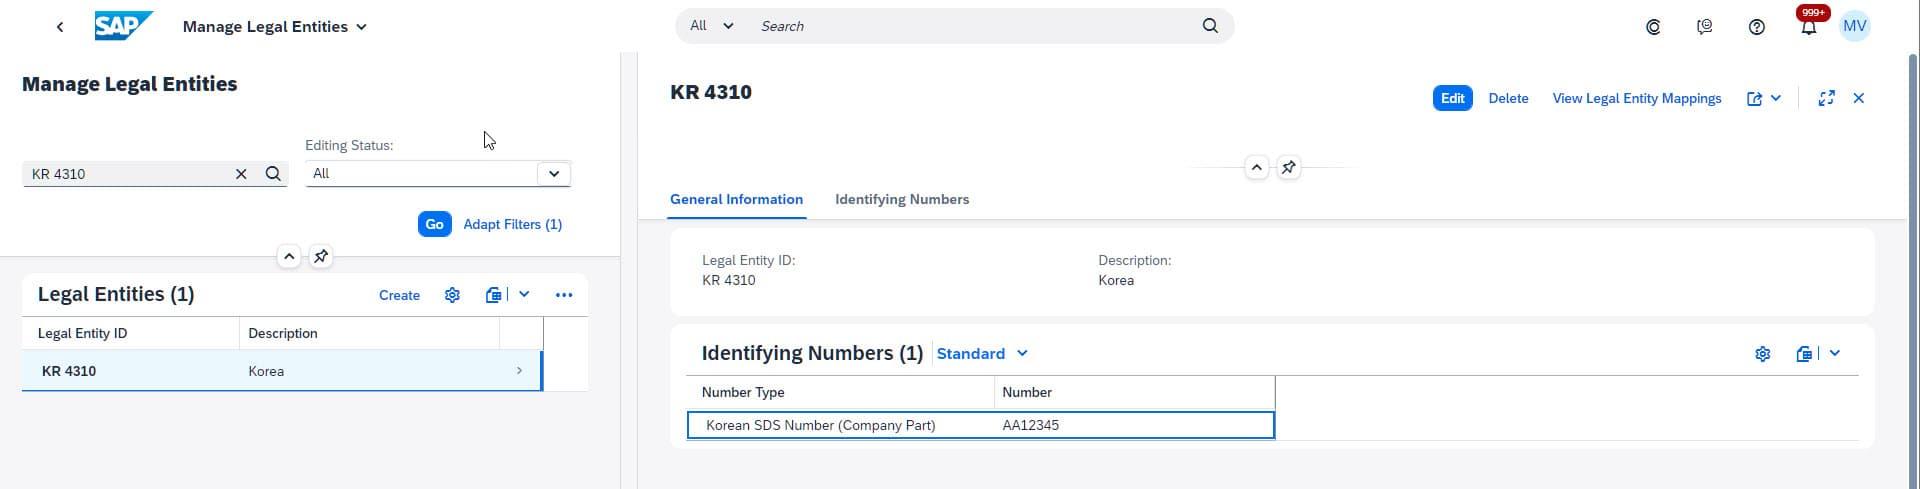
Task: Click the top Search input field
Action: [x=975, y=26]
